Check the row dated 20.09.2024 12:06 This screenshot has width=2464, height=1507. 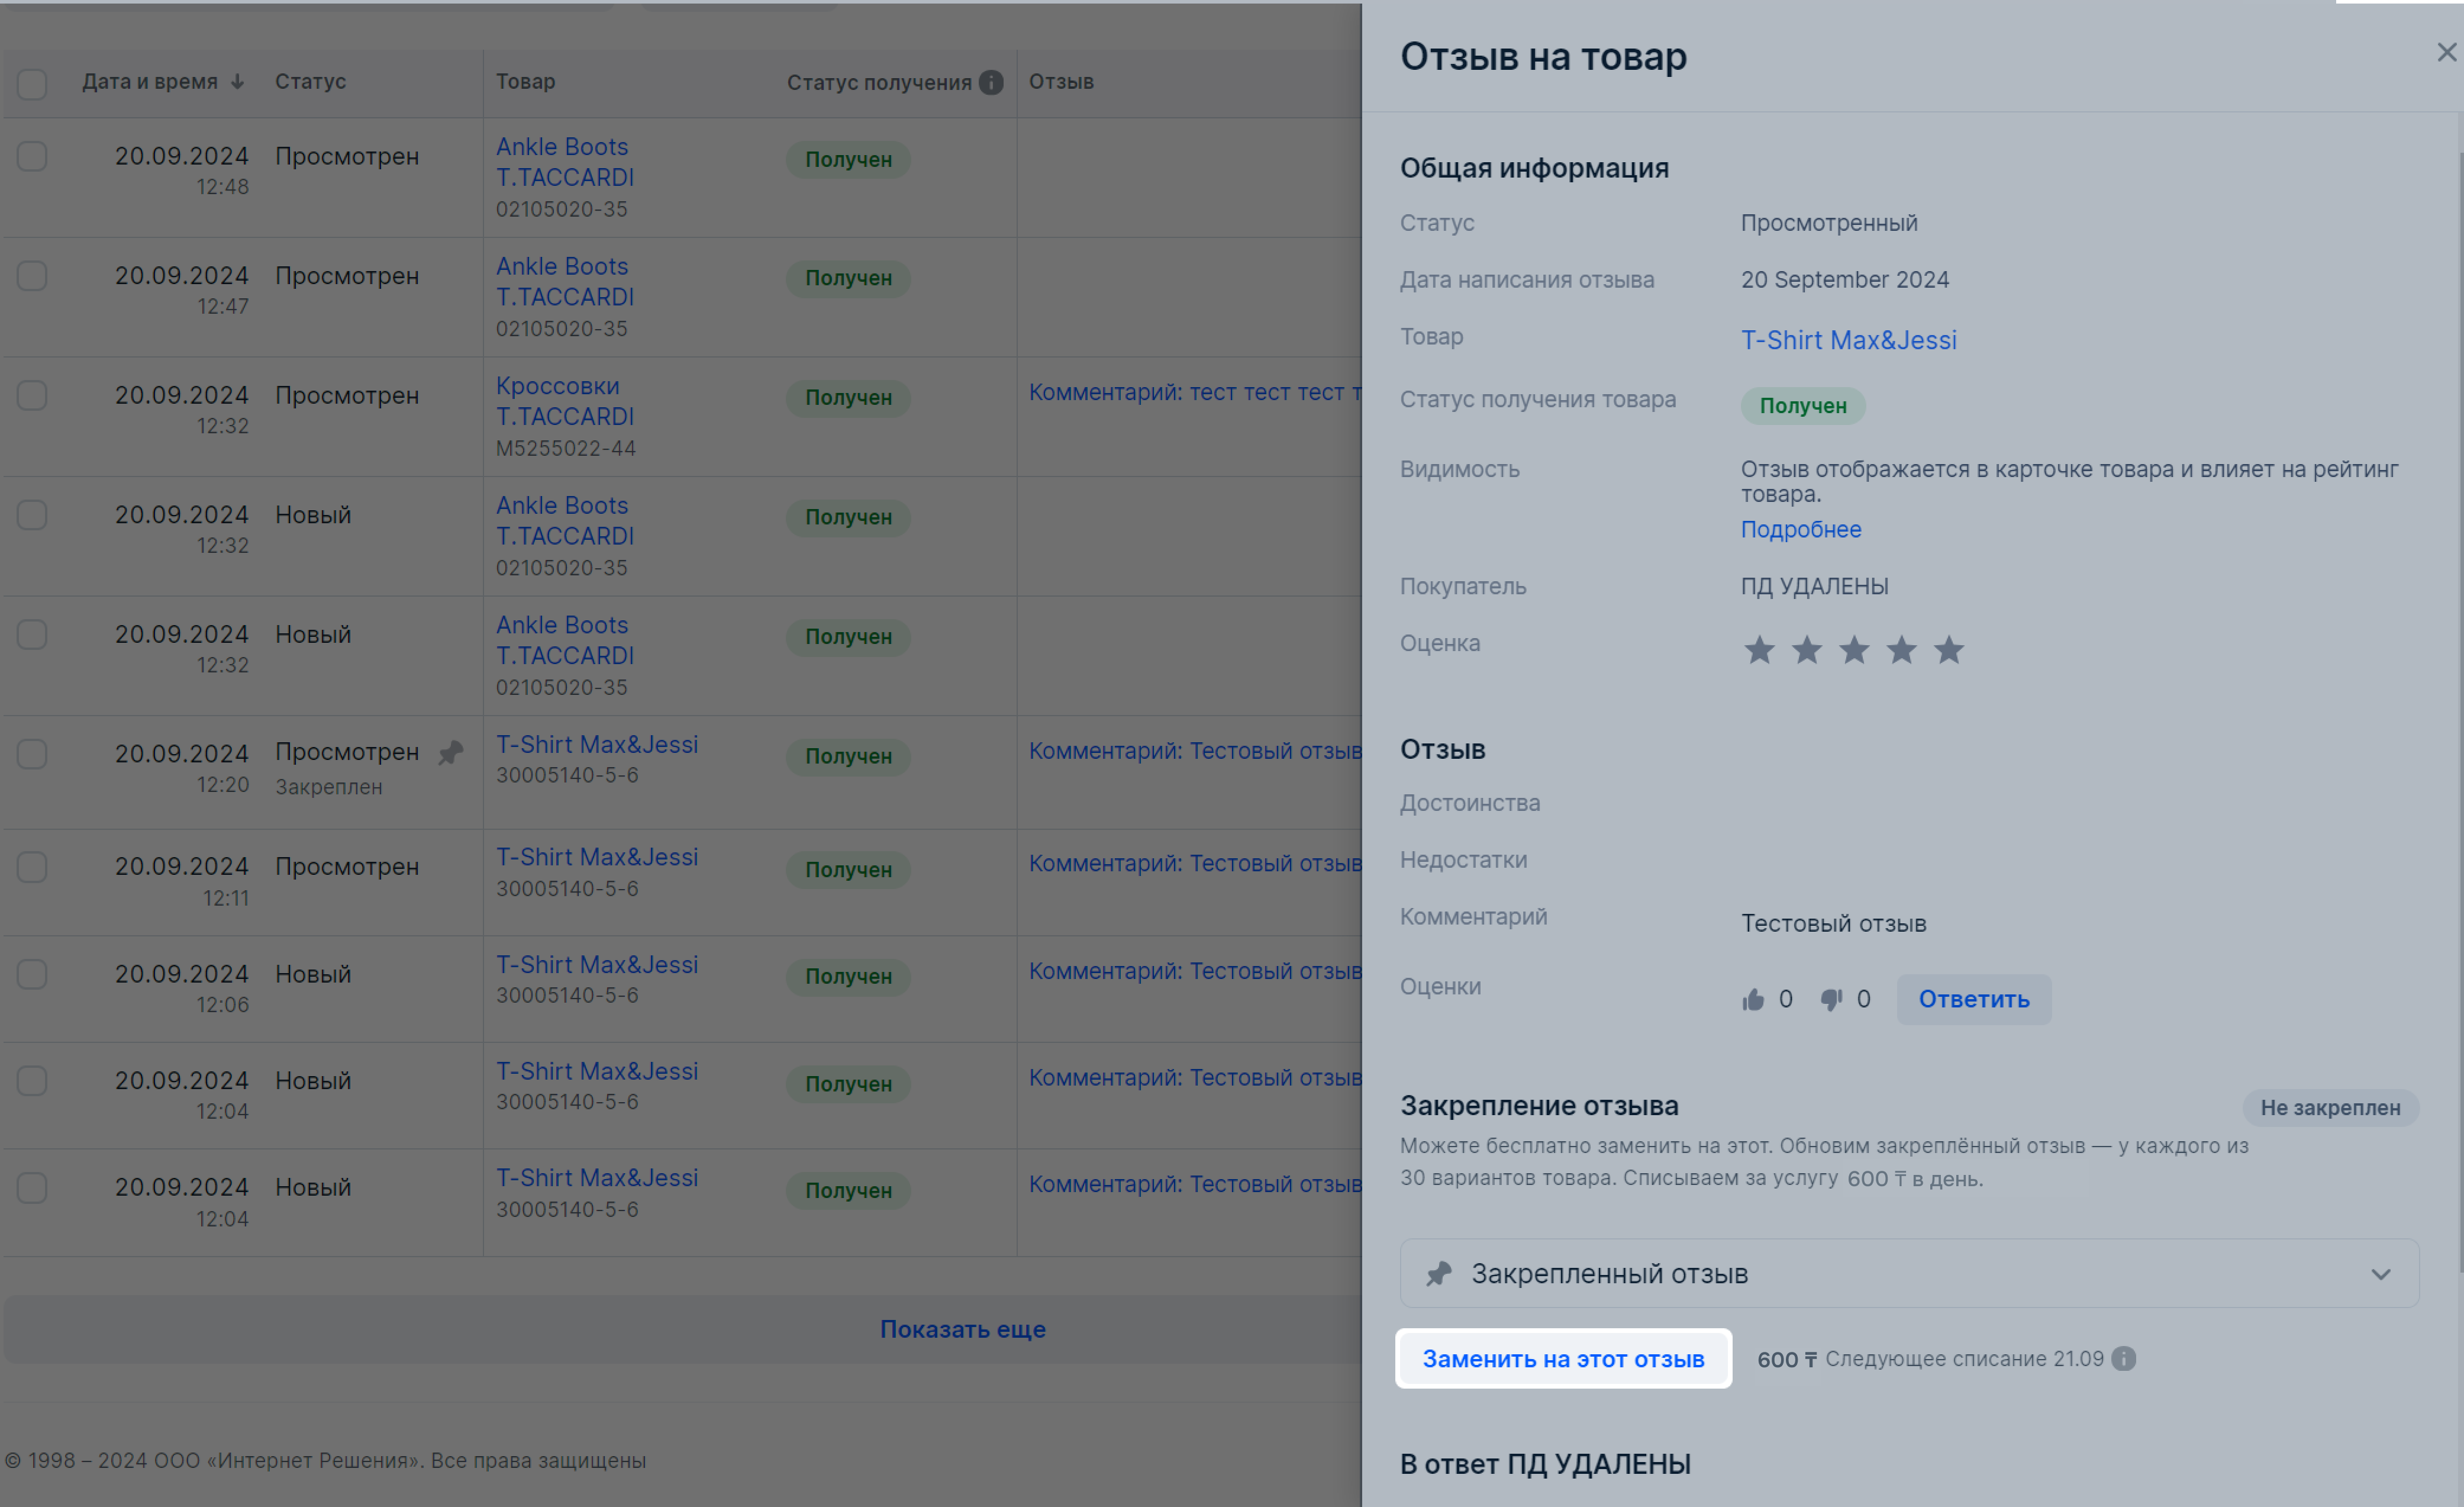[32, 974]
